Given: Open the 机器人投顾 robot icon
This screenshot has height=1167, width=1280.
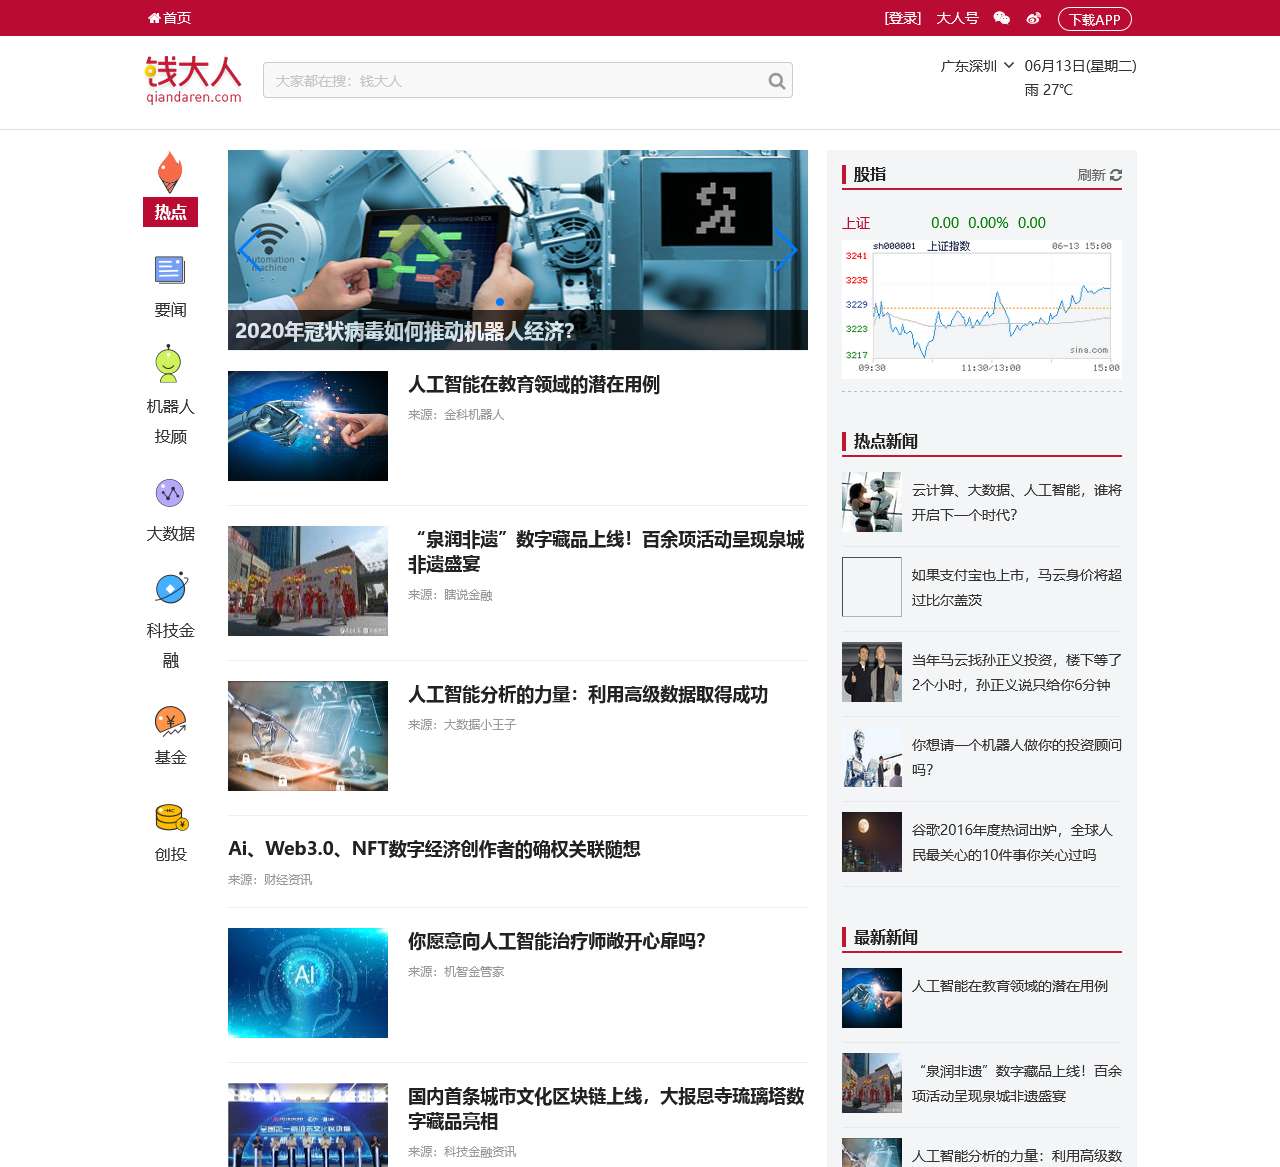Looking at the screenshot, I should point(169,365).
